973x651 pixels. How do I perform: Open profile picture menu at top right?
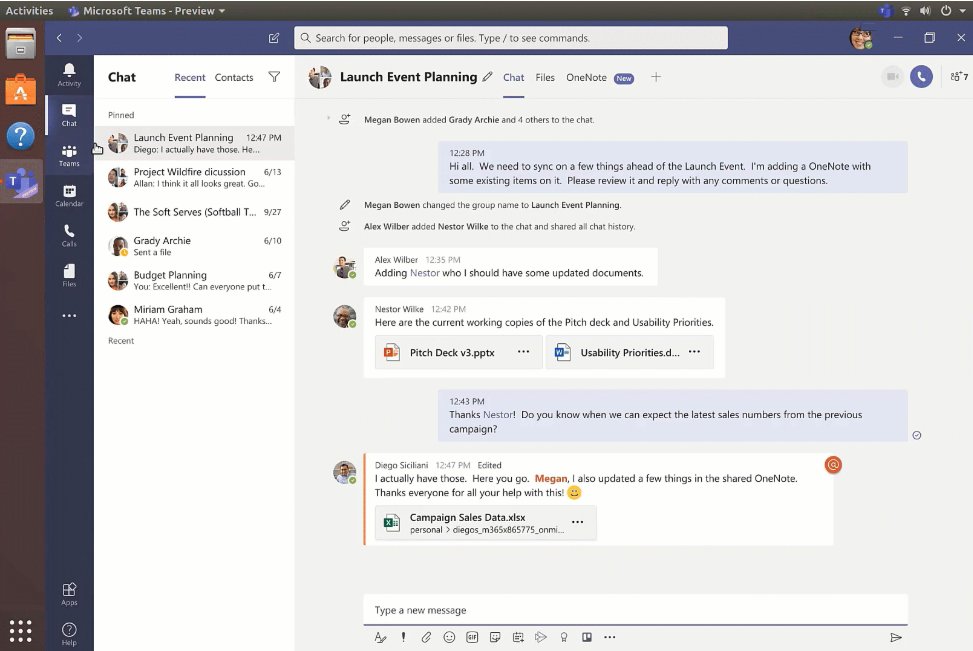coord(861,38)
